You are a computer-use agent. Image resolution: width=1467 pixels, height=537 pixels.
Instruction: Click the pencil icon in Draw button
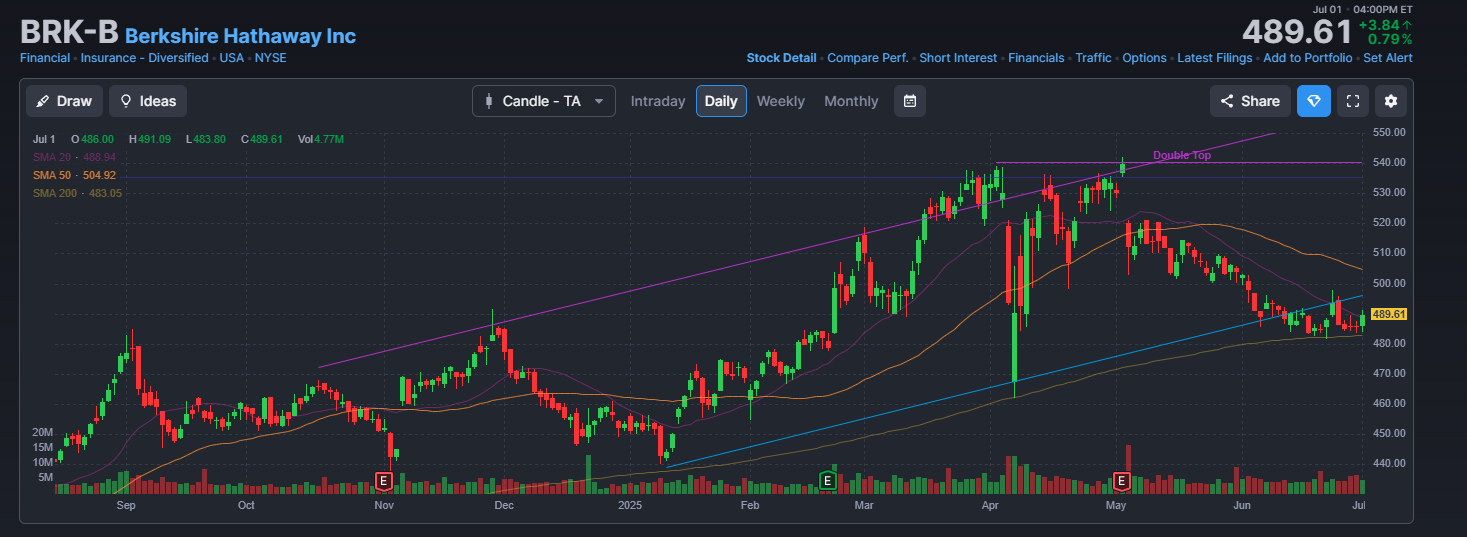[44, 101]
